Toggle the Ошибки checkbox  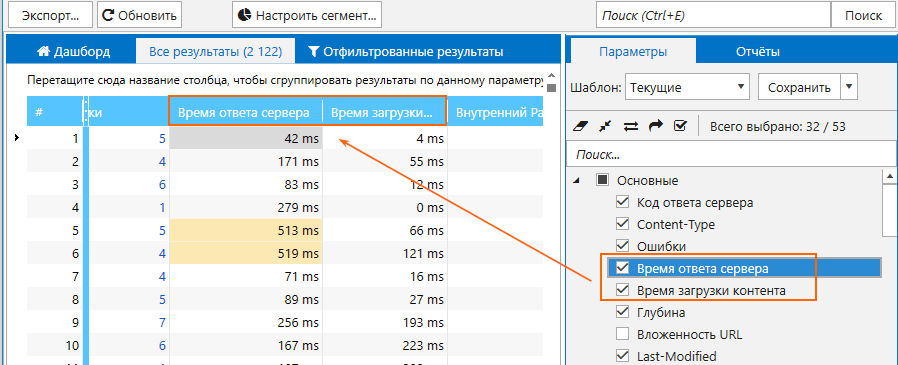pyautogui.click(x=622, y=246)
